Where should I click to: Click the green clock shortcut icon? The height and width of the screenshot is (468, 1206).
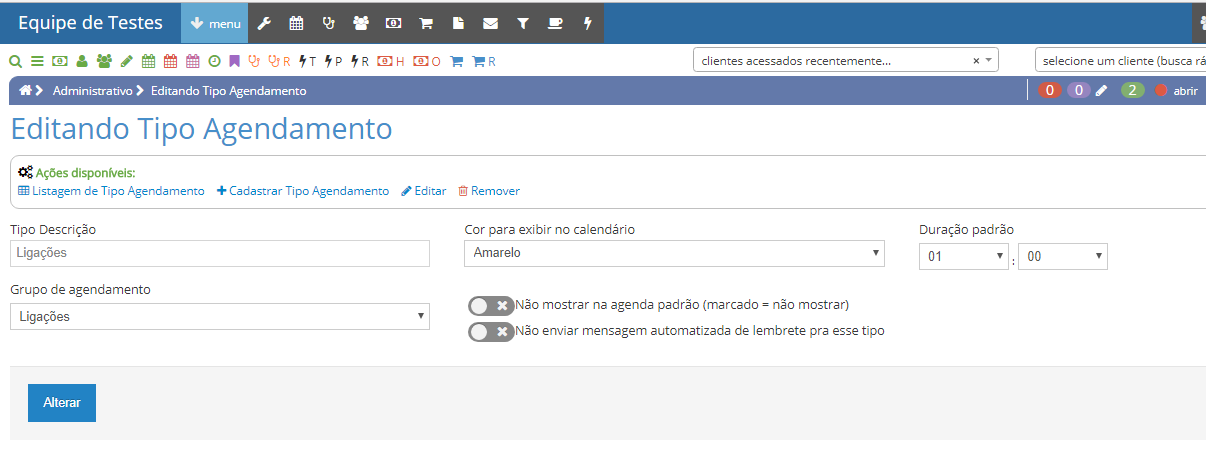(214, 61)
